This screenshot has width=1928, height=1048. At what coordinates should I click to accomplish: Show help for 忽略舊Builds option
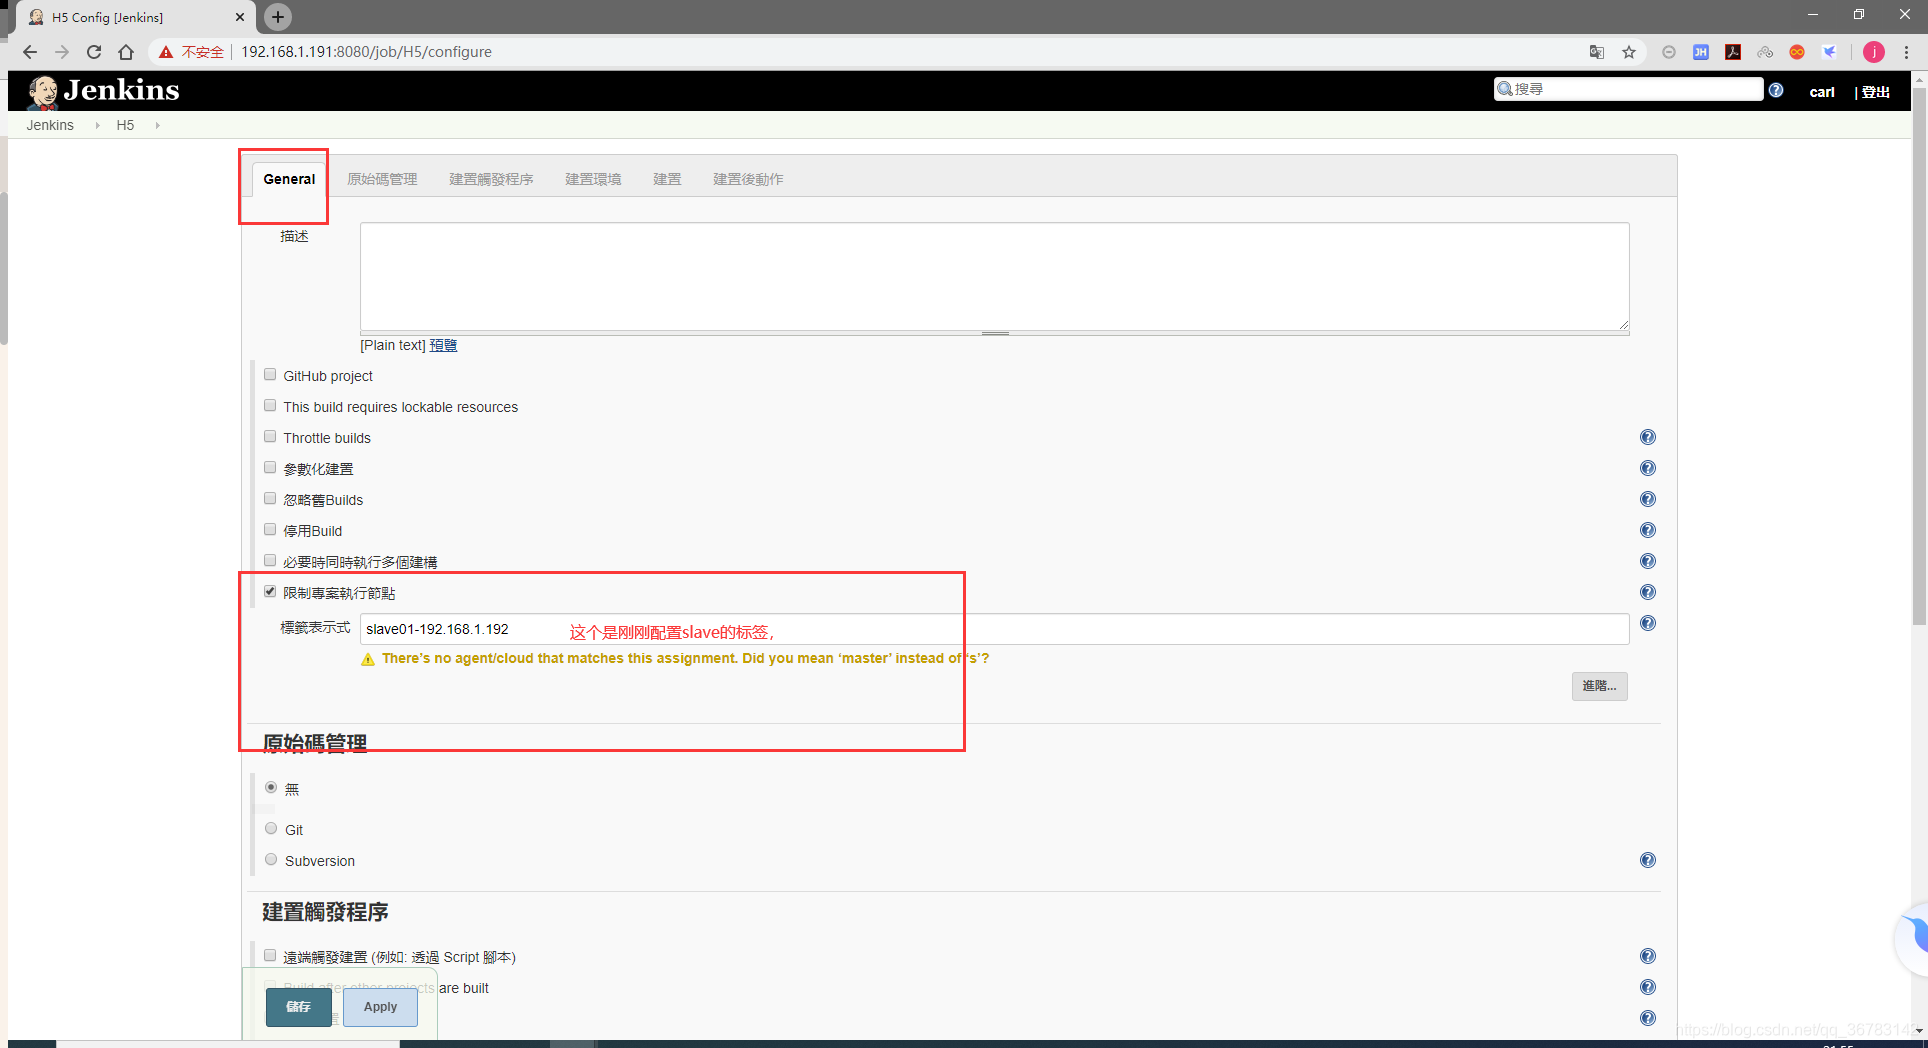pos(1648,499)
